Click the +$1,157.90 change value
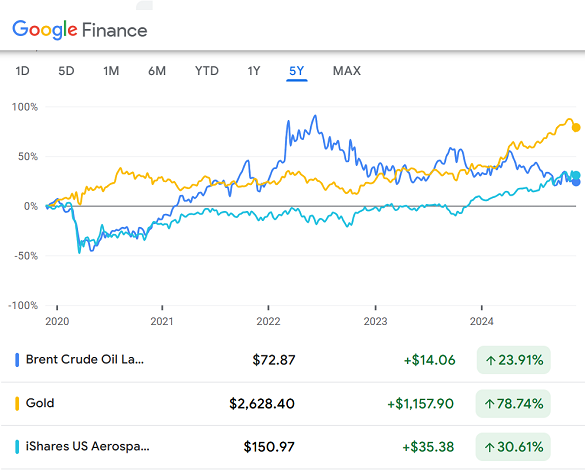585x474 pixels. coord(420,403)
